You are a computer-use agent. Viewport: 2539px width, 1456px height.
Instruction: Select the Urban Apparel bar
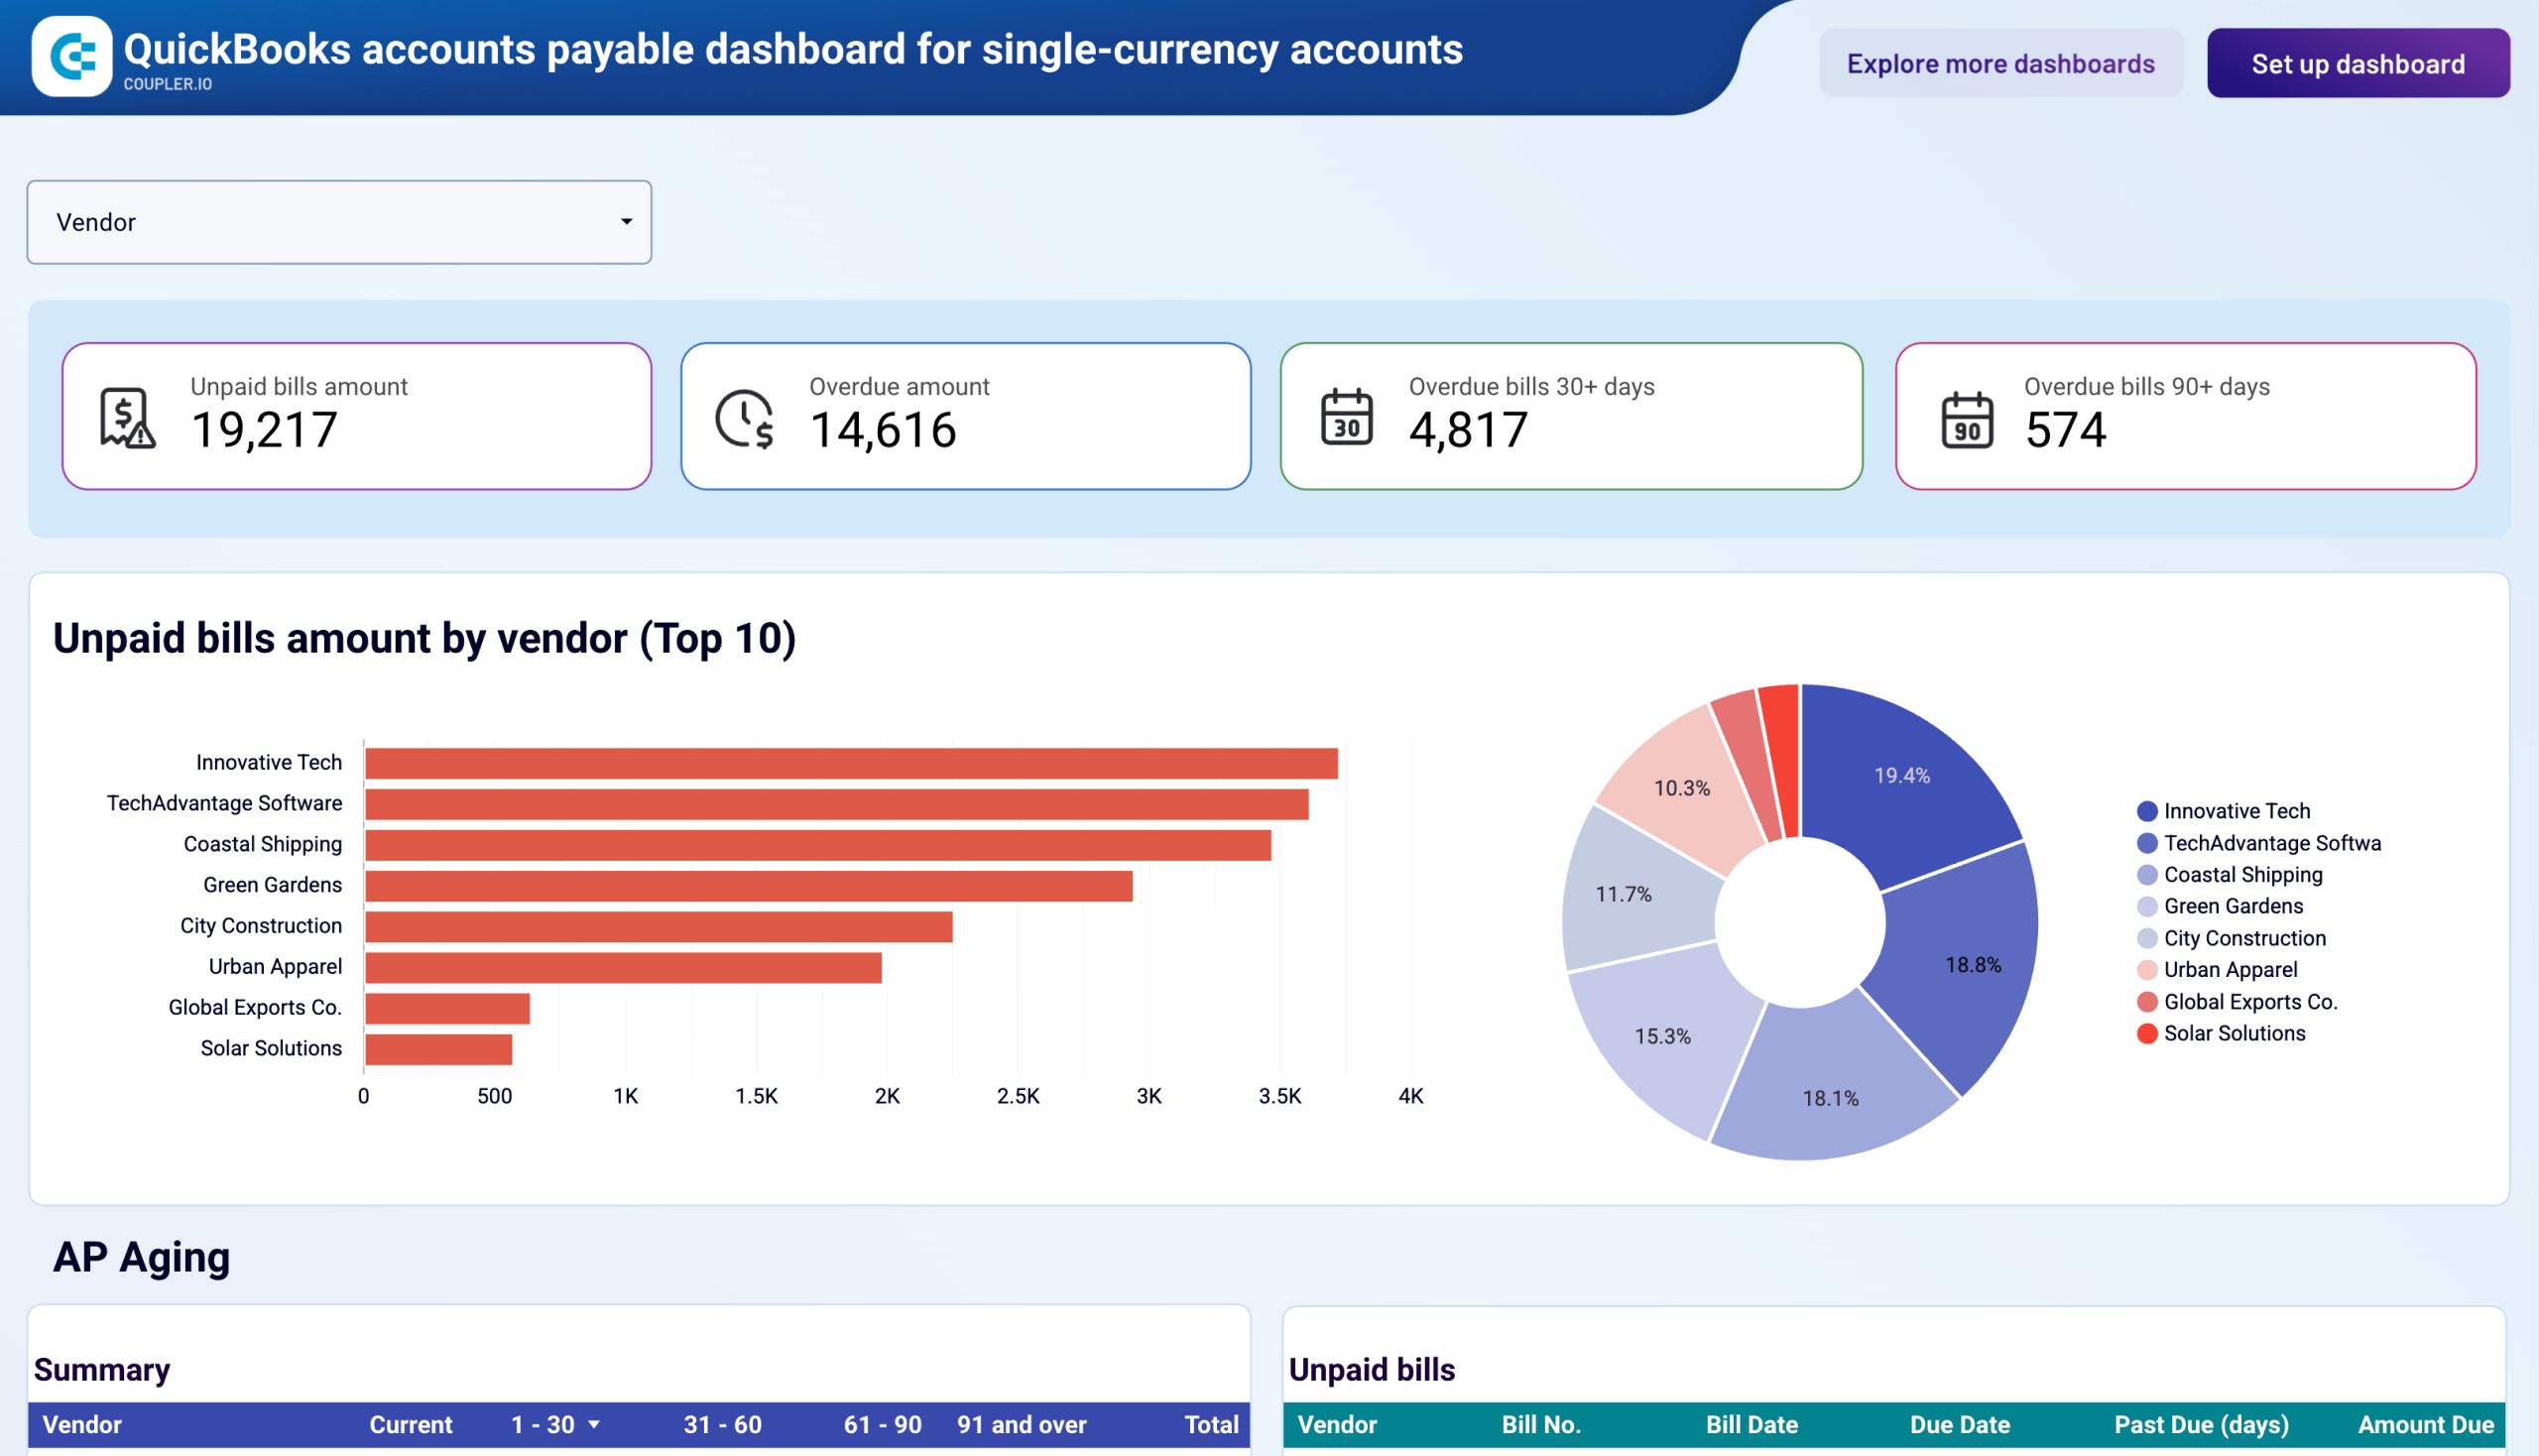tap(622, 966)
